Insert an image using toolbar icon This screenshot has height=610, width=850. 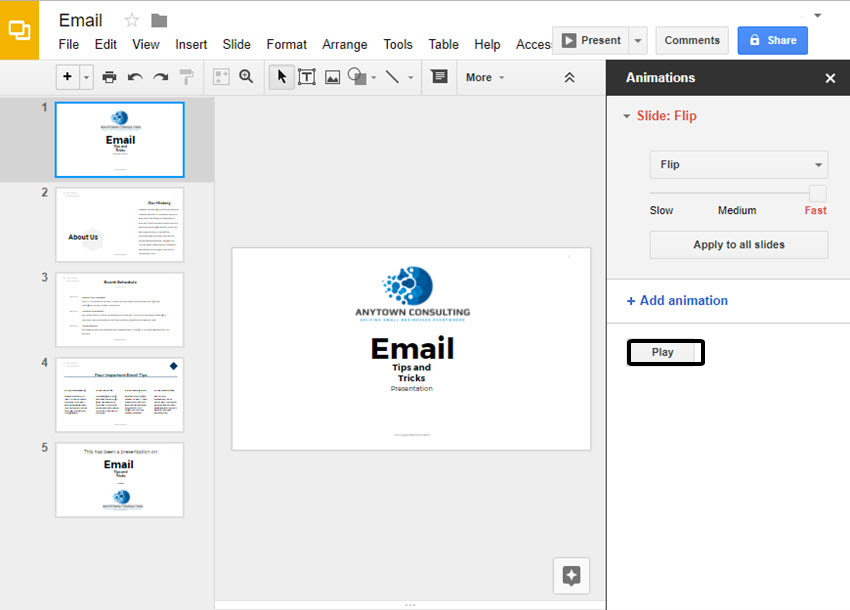[332, 77]
